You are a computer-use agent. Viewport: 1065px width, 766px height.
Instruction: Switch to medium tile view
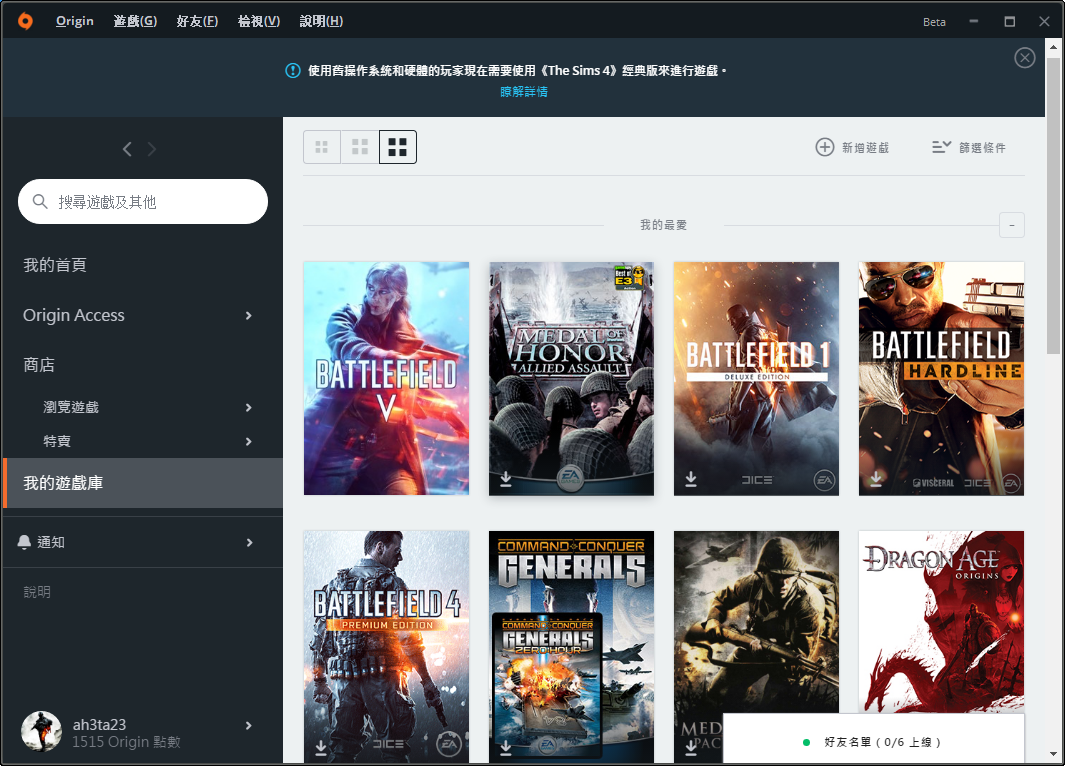(x=359, y=147)
